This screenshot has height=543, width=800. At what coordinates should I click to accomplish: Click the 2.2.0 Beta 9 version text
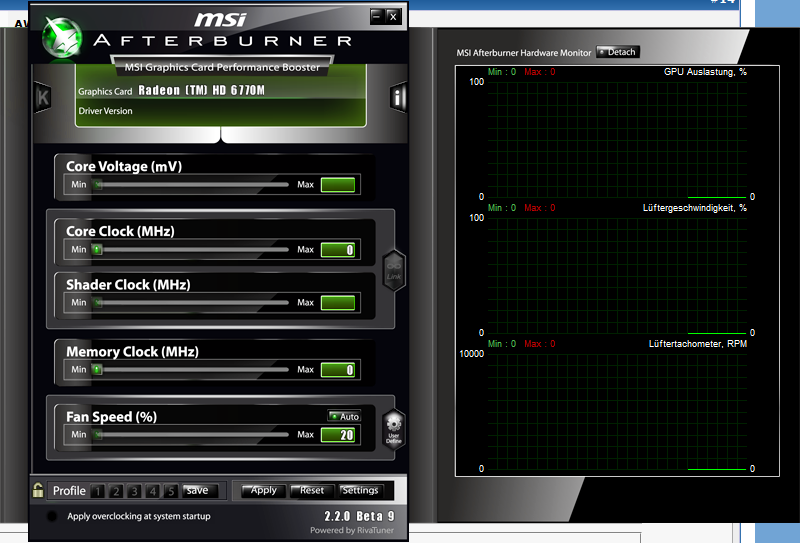pyautogui.click(x=359, y=516)
